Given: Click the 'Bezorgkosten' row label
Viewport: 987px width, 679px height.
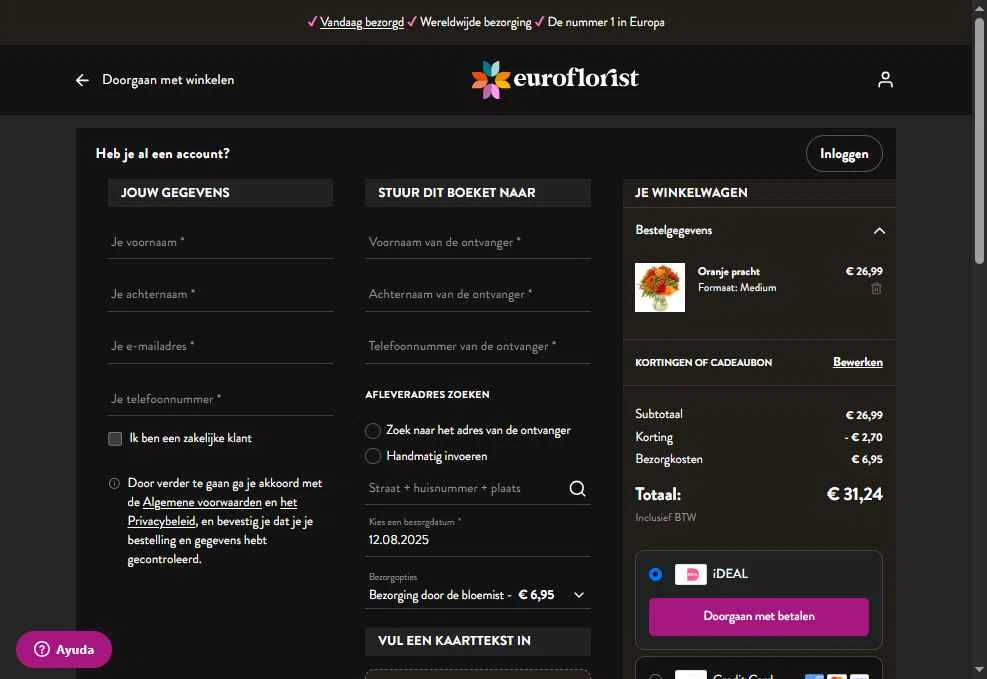Looking at the screenshot, I should click(668, 459).
